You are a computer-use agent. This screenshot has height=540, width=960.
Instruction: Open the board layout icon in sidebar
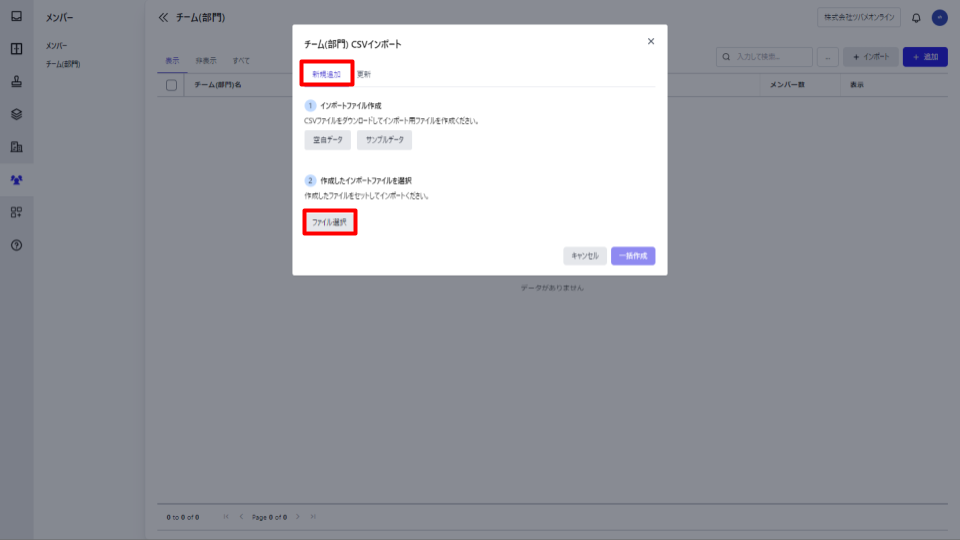click(17, 48)
